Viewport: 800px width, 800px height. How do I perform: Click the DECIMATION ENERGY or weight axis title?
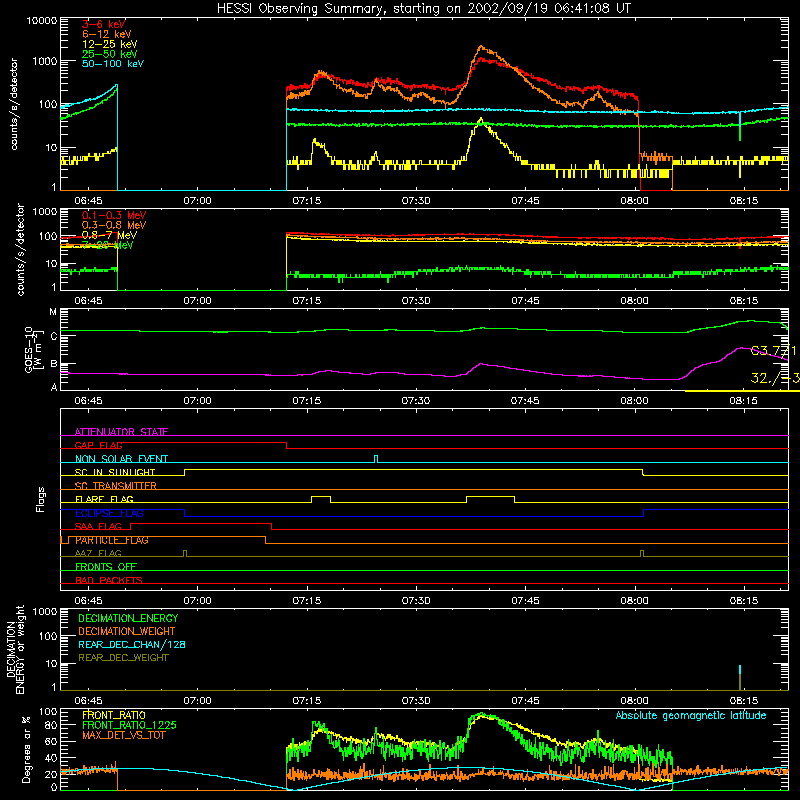[x=15, y=649]
